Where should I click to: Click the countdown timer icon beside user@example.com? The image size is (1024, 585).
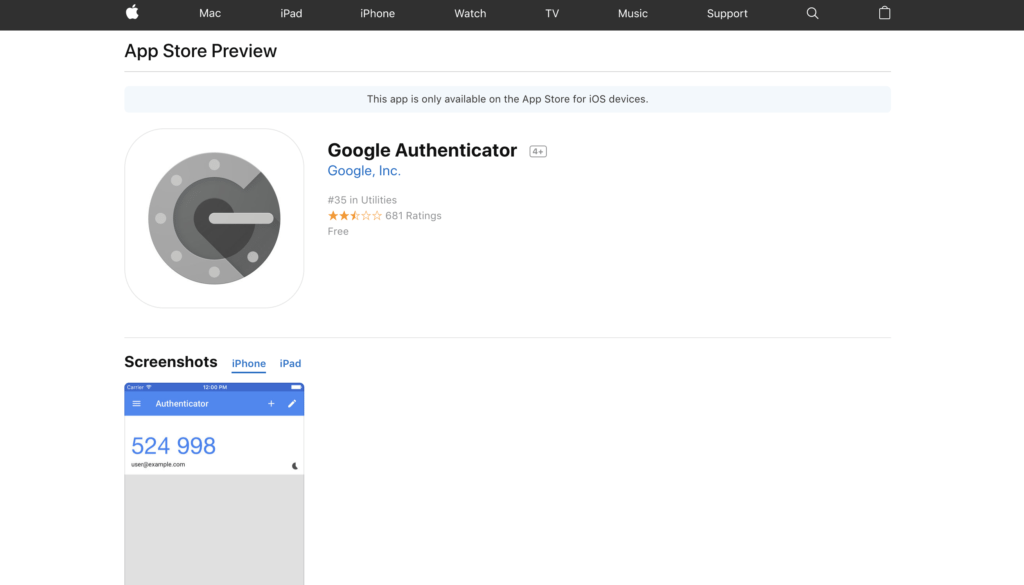point(295,466)
